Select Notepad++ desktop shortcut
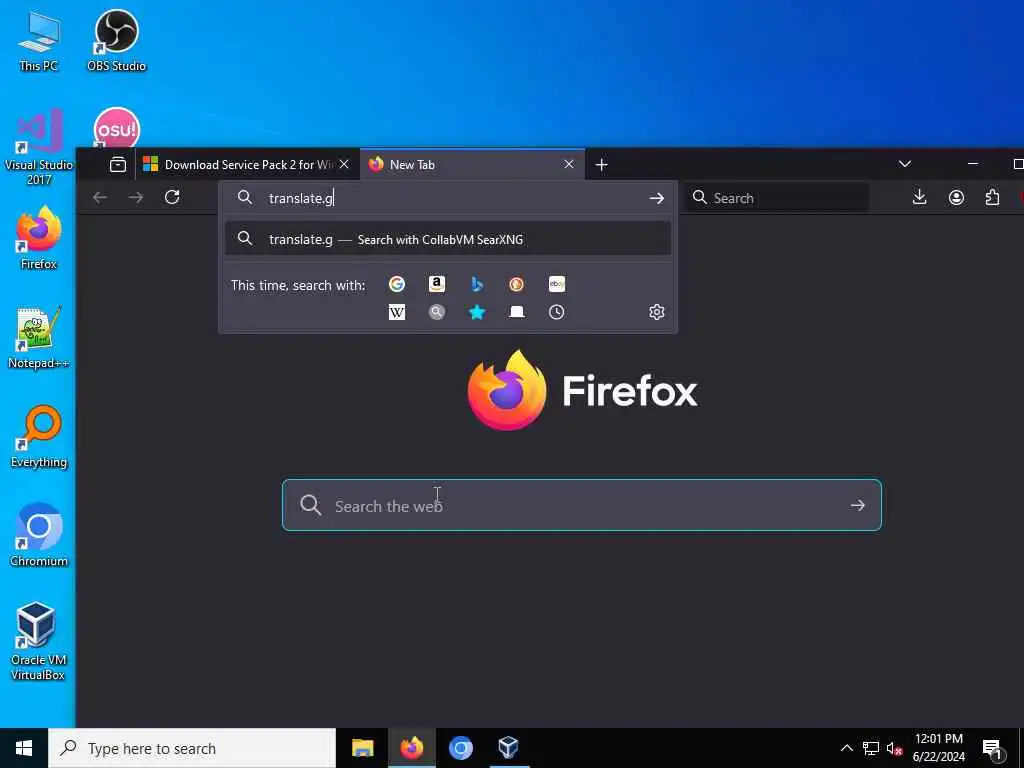The width and height of the screenshot is (1024, 768). click(x=39, y=338)
